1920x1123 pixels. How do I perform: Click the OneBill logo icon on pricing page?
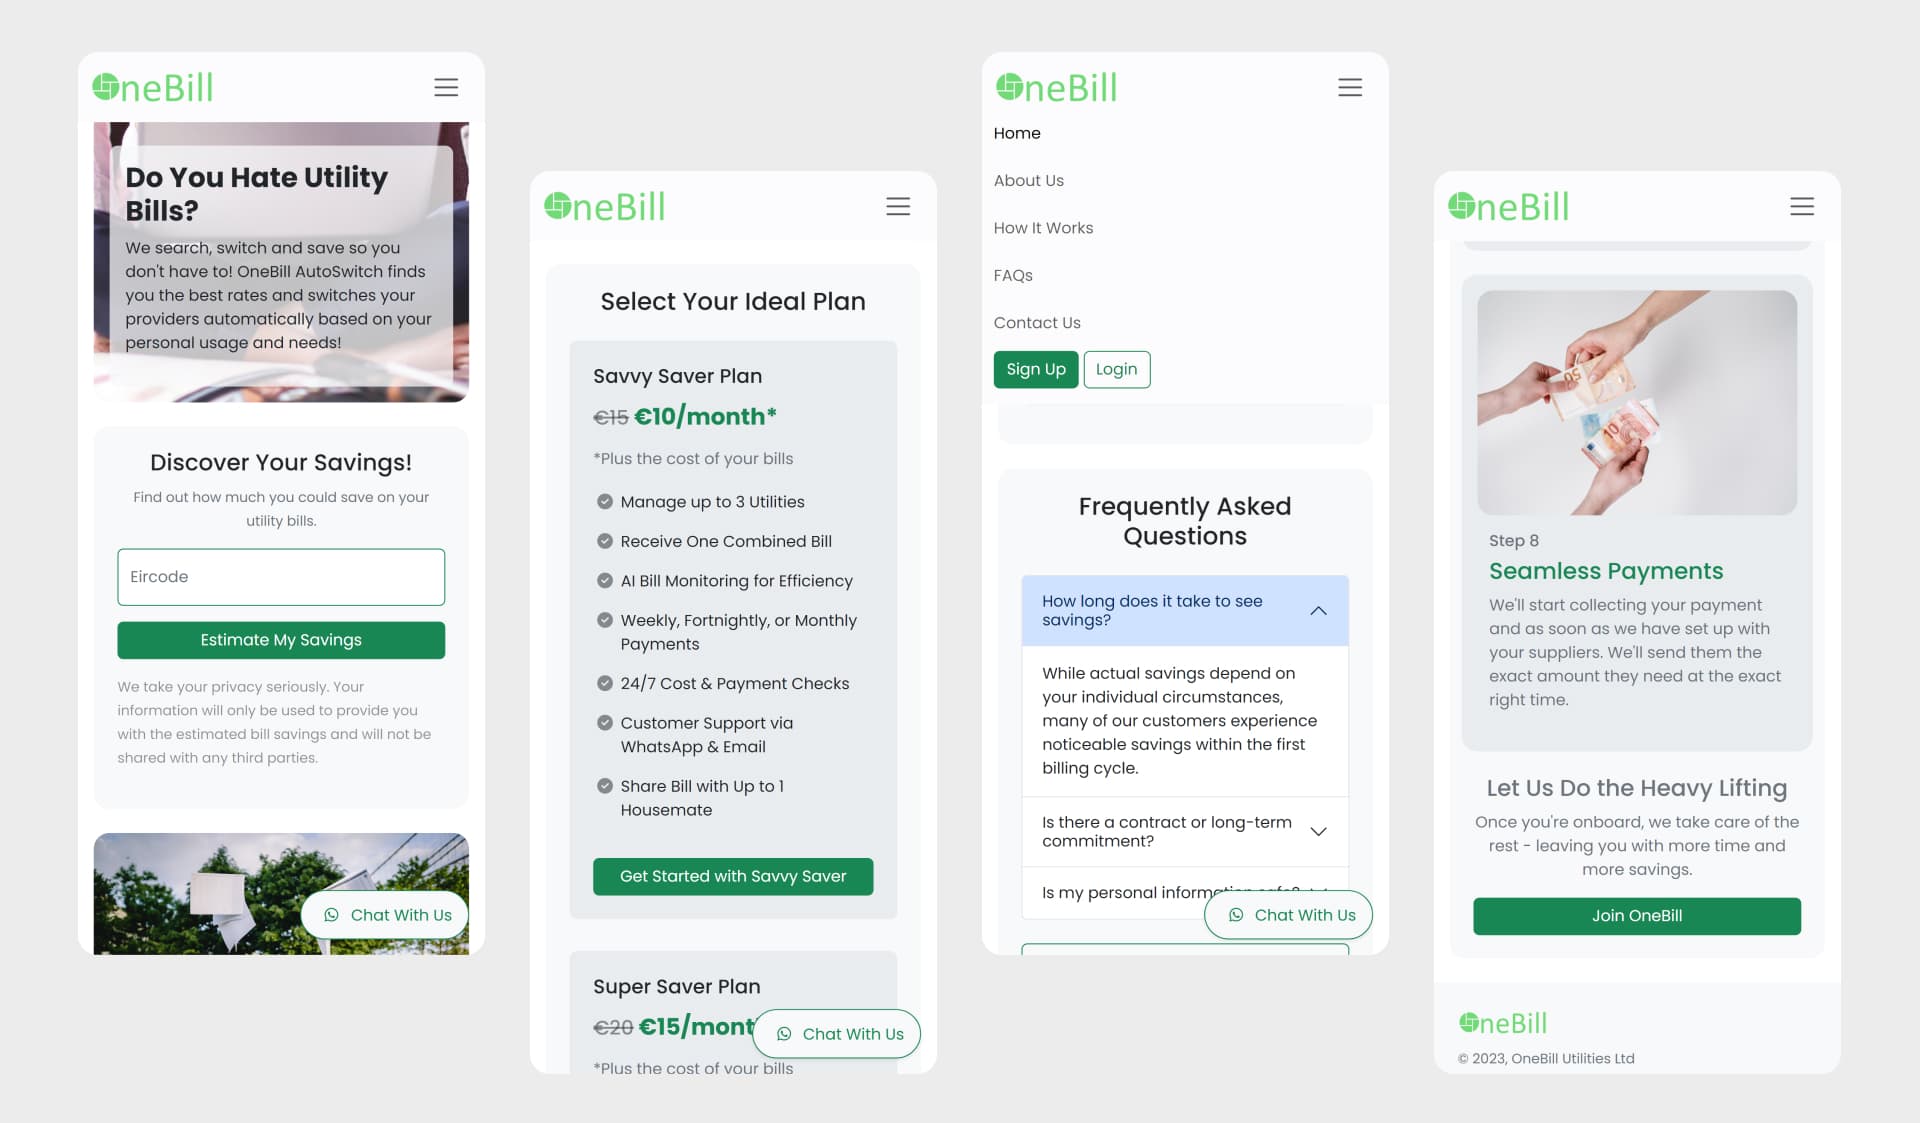(556, 205)
